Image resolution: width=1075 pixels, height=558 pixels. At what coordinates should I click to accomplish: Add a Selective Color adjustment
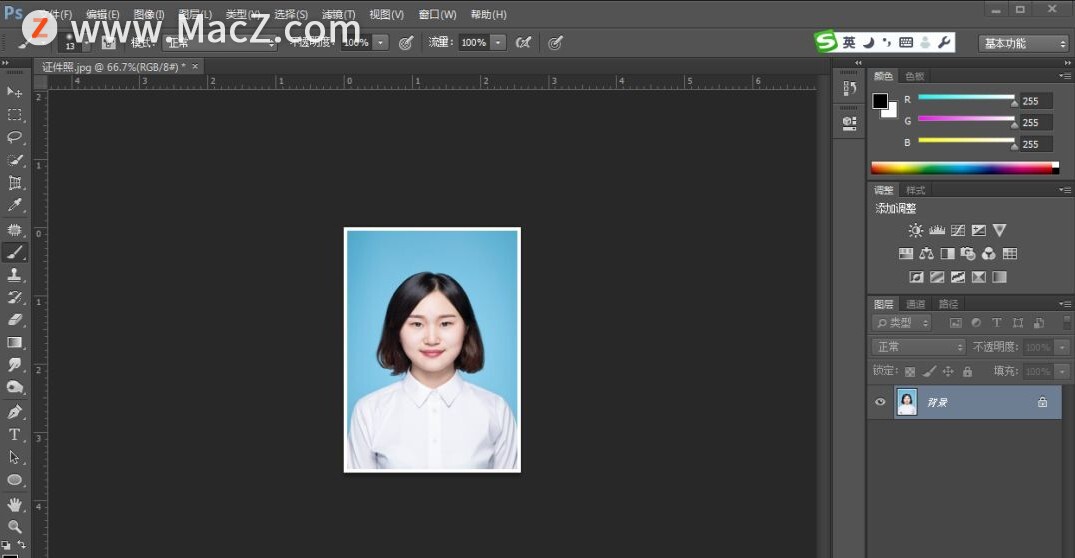[978, 277]
